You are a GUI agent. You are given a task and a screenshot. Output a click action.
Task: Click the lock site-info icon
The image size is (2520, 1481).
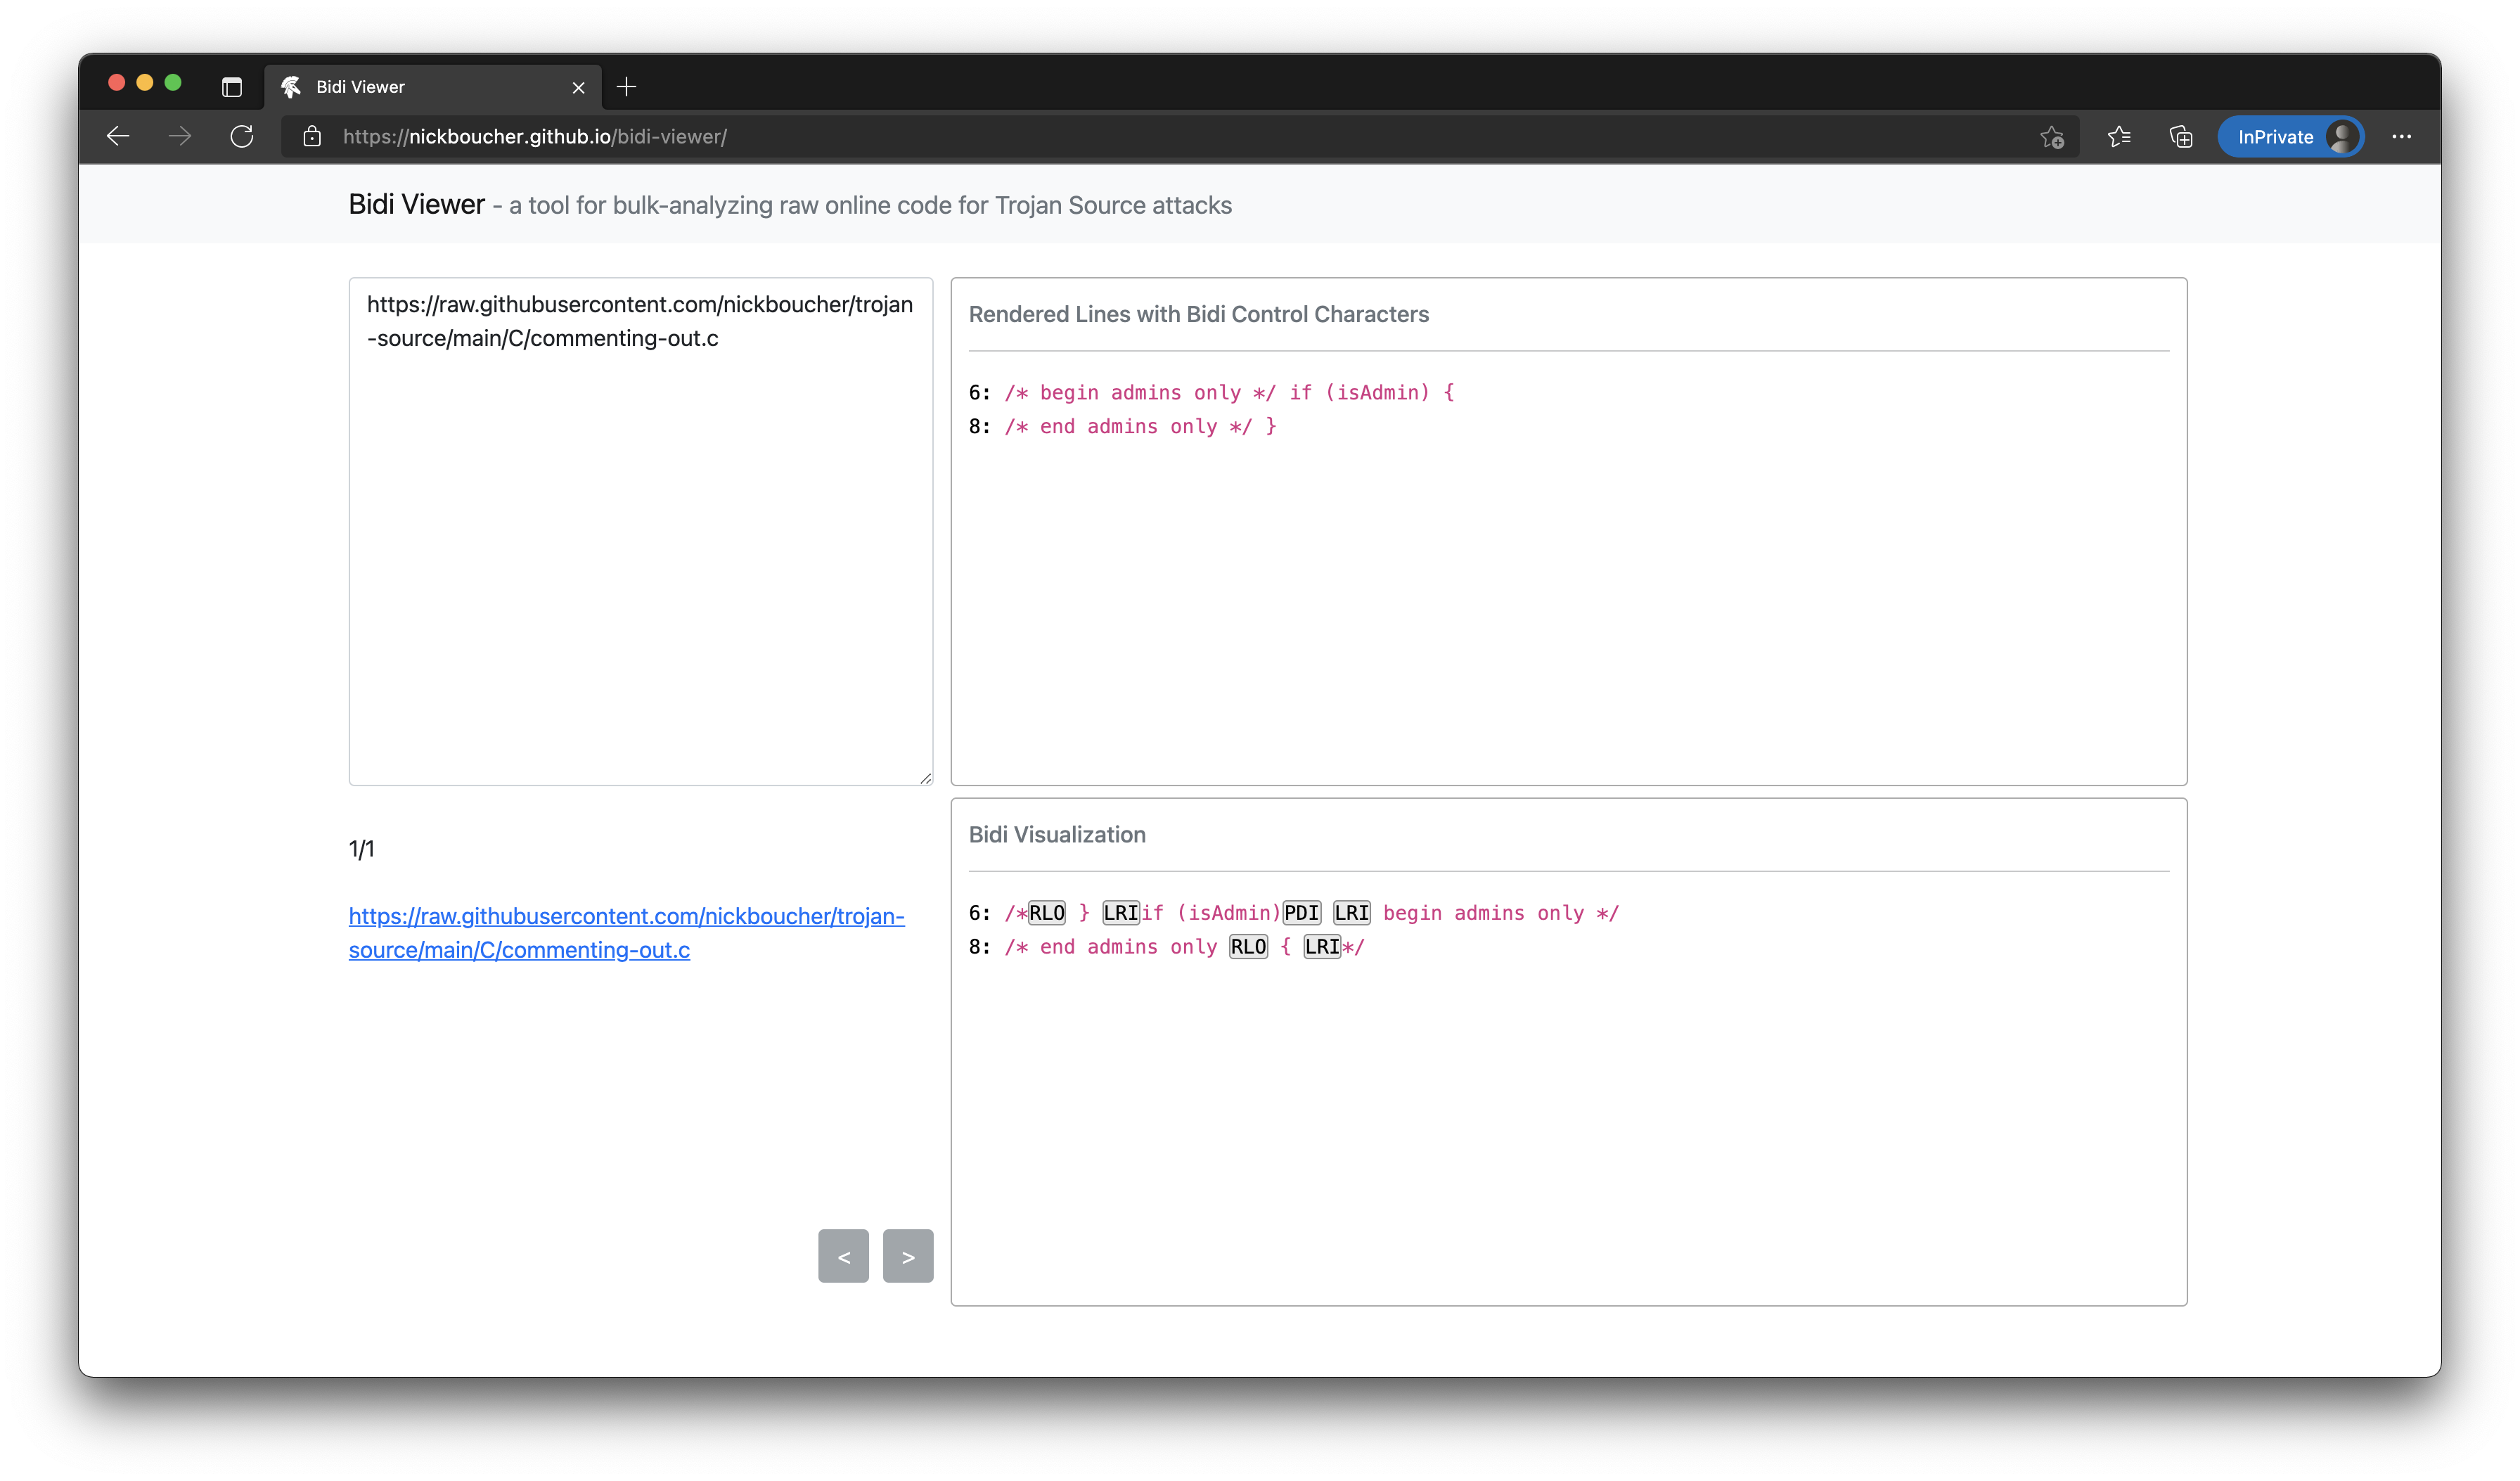pyautogui.click(x=312, y=137)
